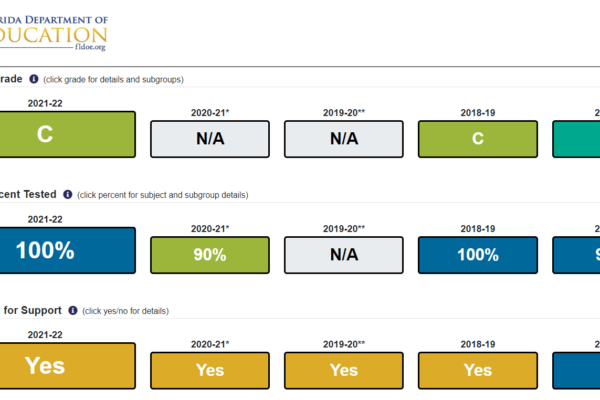Open 2018-19 100% percent tested details

(478, 255)
